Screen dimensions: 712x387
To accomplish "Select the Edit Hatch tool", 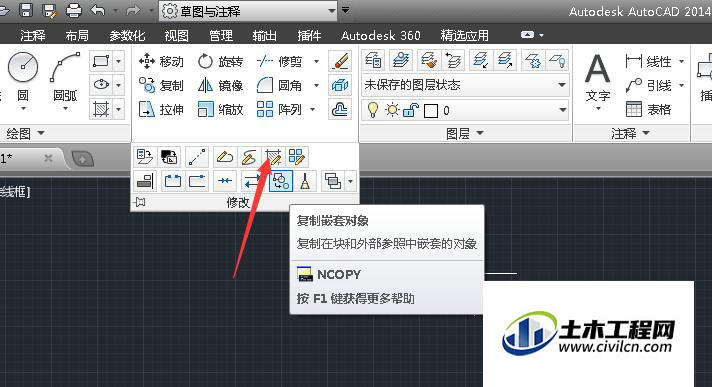I will (x=273, y=157).
